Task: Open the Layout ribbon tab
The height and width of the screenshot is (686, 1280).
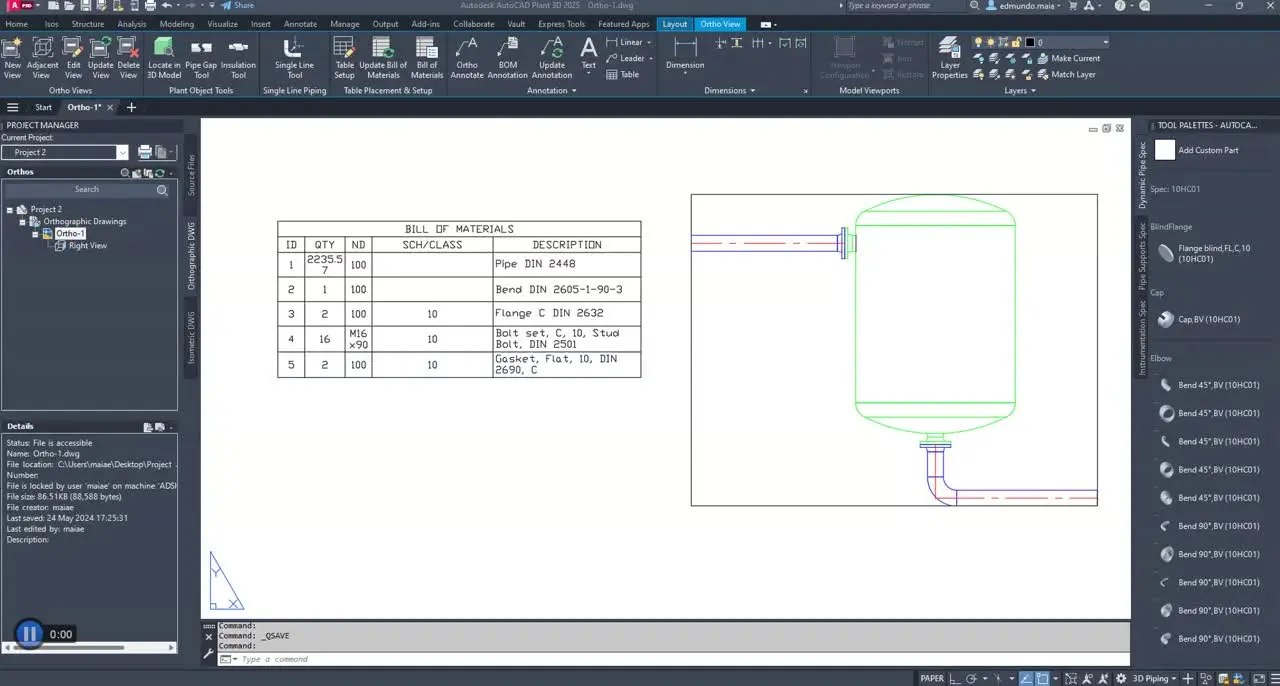Action: pos(675,24)
